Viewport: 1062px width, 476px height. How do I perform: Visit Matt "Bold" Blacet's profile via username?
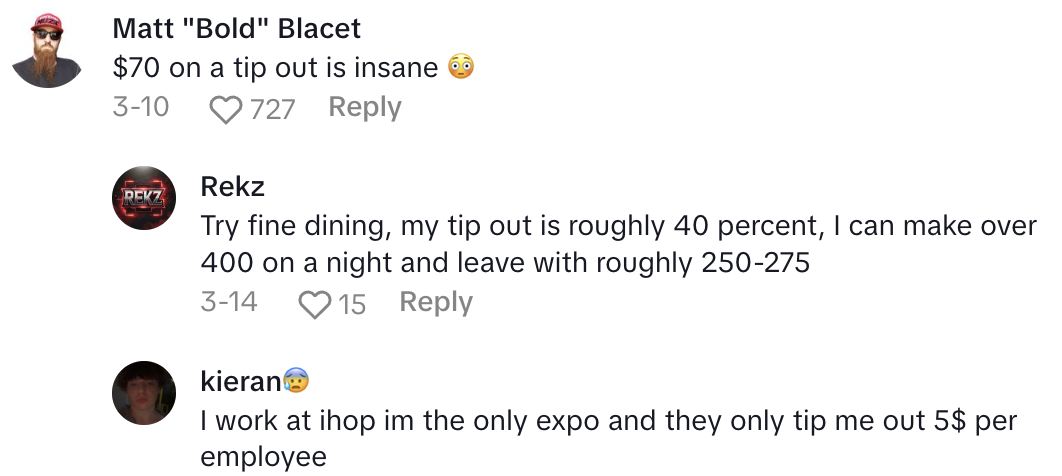[238, 29]
